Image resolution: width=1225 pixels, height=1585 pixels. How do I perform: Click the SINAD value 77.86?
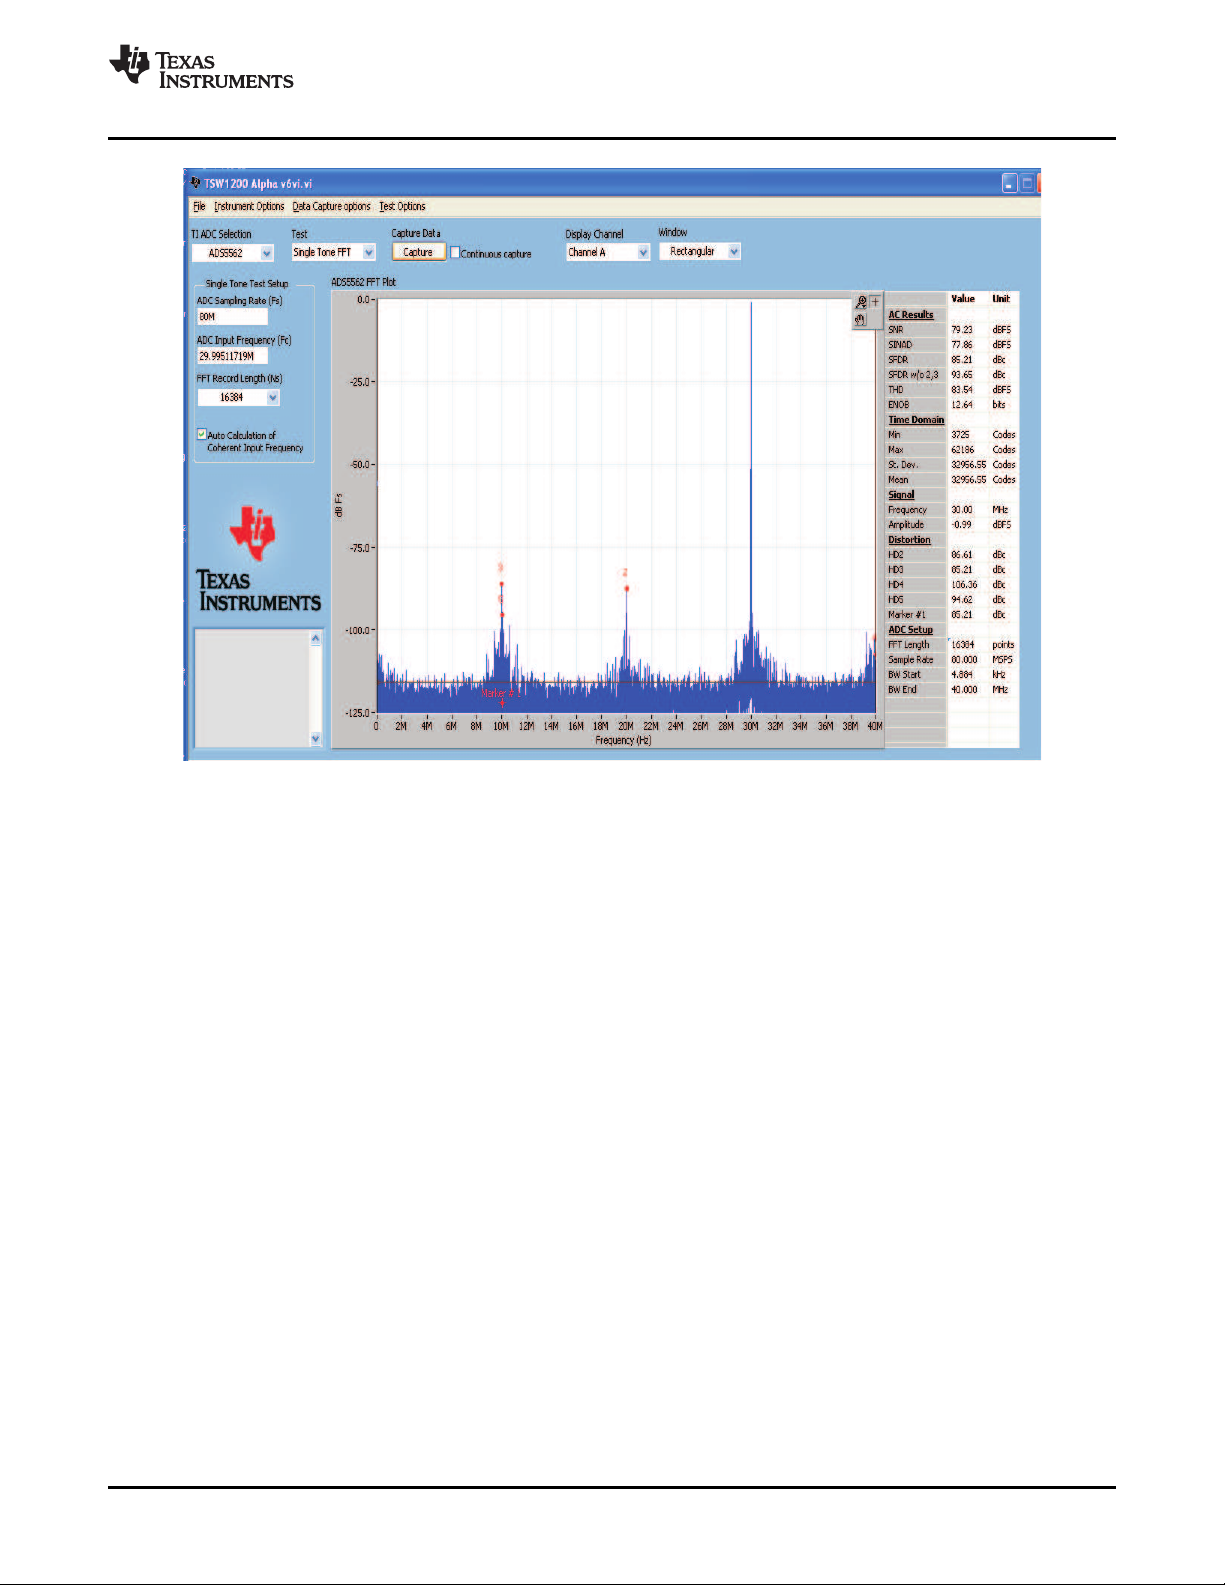(x=962, y=345)
